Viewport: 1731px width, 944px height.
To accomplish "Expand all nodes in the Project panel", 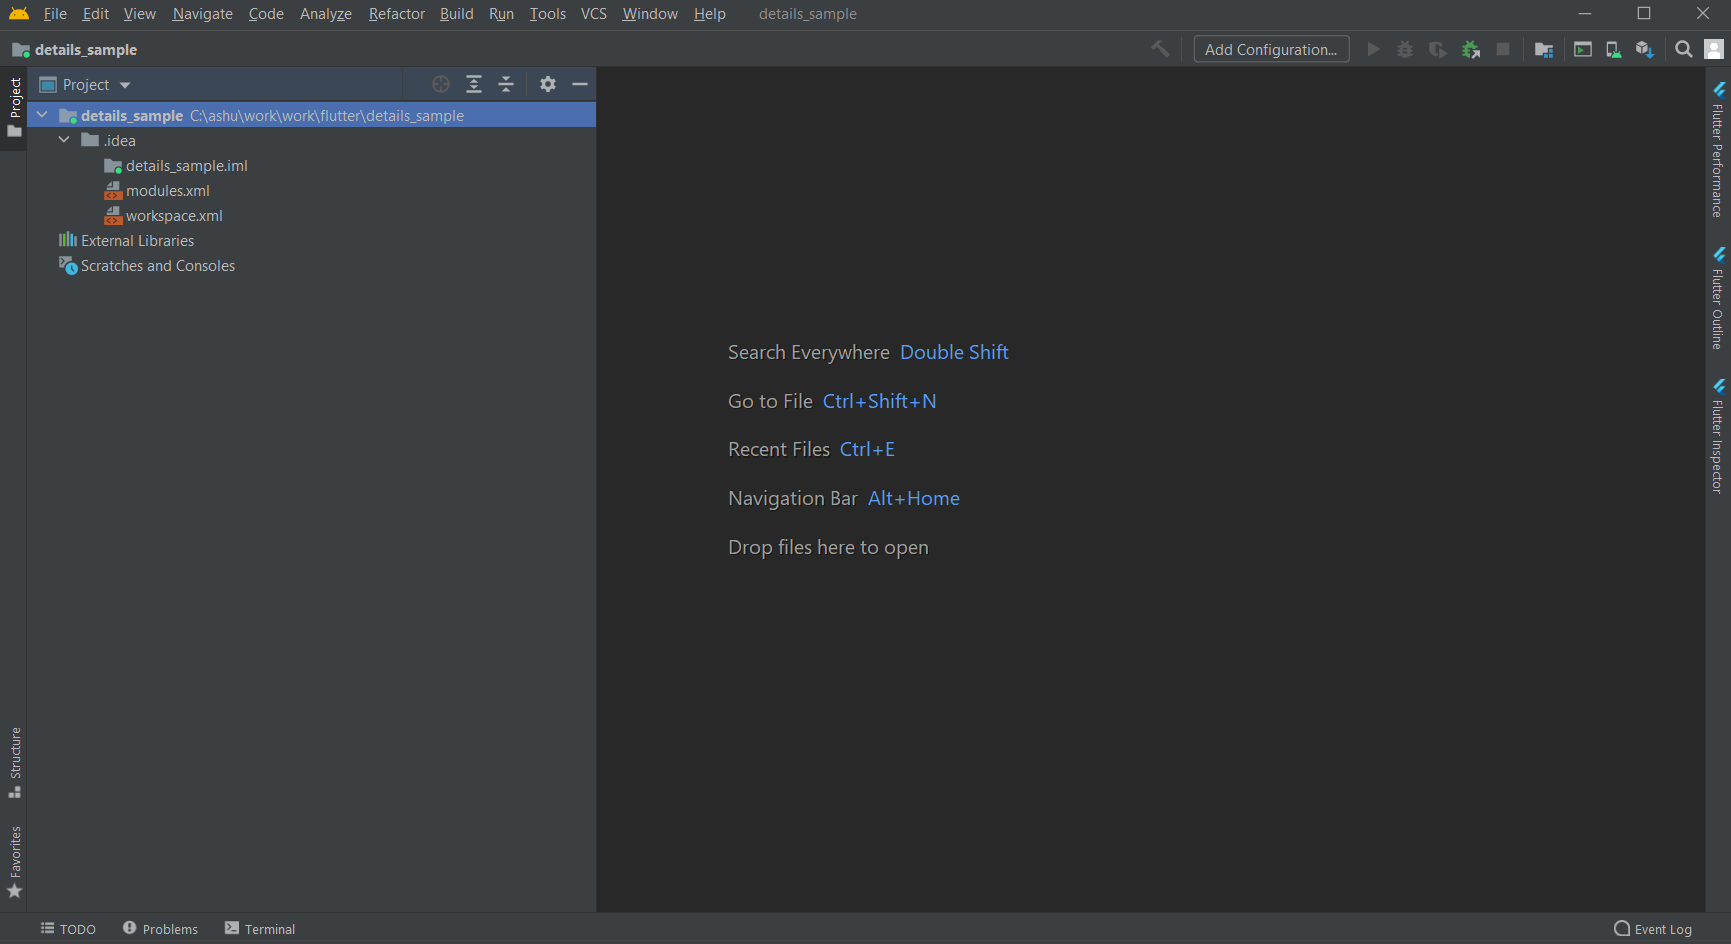I will (x=473, y=84).
